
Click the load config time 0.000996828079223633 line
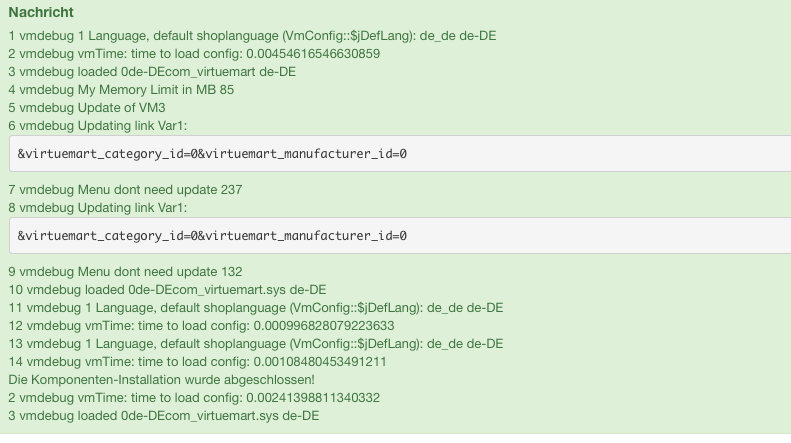coord(201,326)
